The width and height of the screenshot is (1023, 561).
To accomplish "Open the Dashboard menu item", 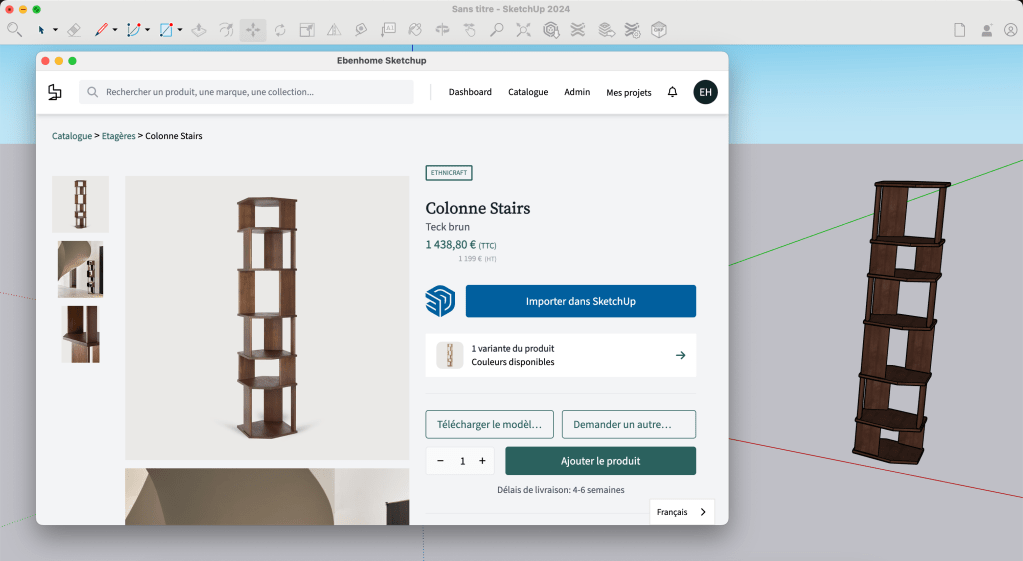I will pyautogui.click(x=470, y=92).
